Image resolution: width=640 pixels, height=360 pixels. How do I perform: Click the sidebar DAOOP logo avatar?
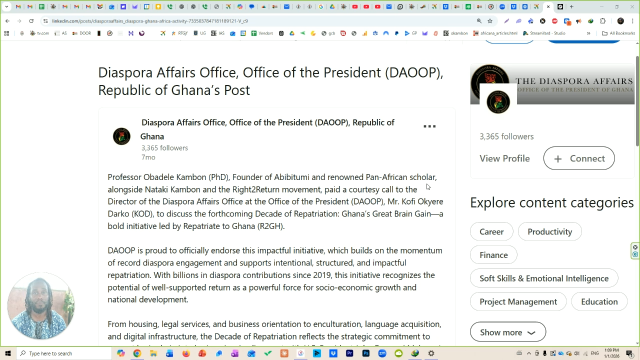[x=498, y=102]
